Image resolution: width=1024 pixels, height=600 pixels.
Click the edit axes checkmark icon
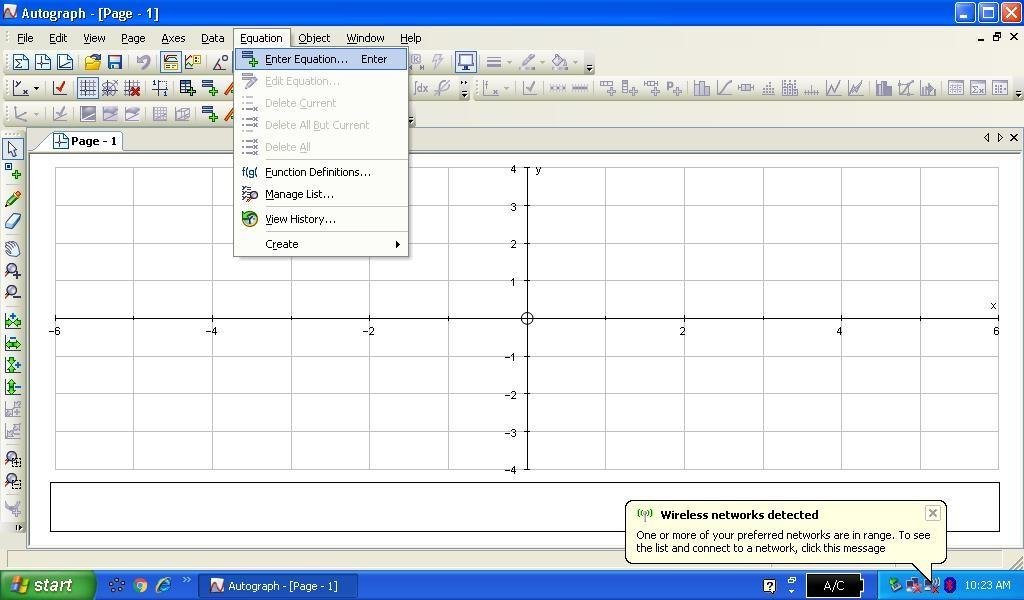tap(60, 88)
